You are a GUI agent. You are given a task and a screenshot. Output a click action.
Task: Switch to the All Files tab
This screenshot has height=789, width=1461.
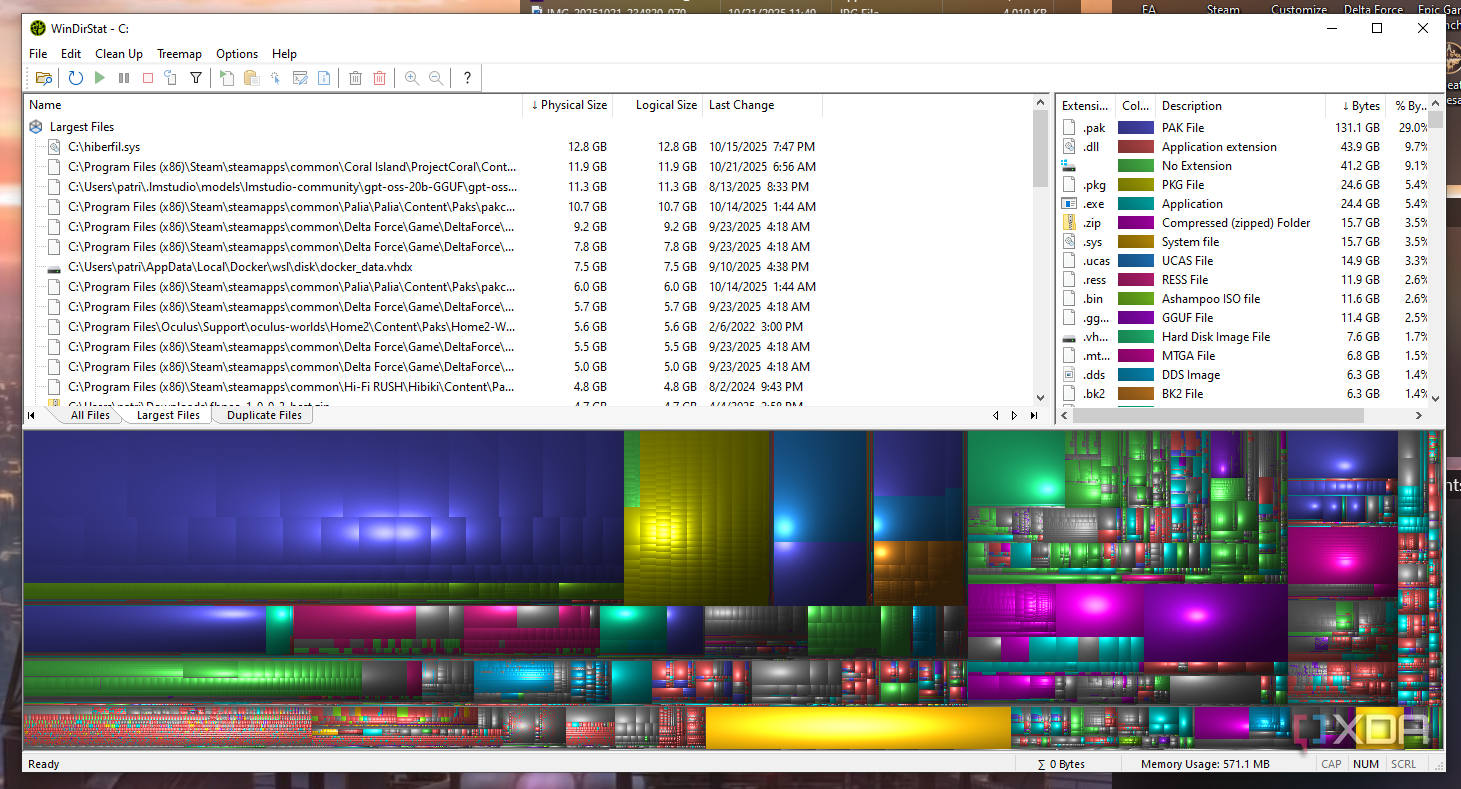coord(90,415)
